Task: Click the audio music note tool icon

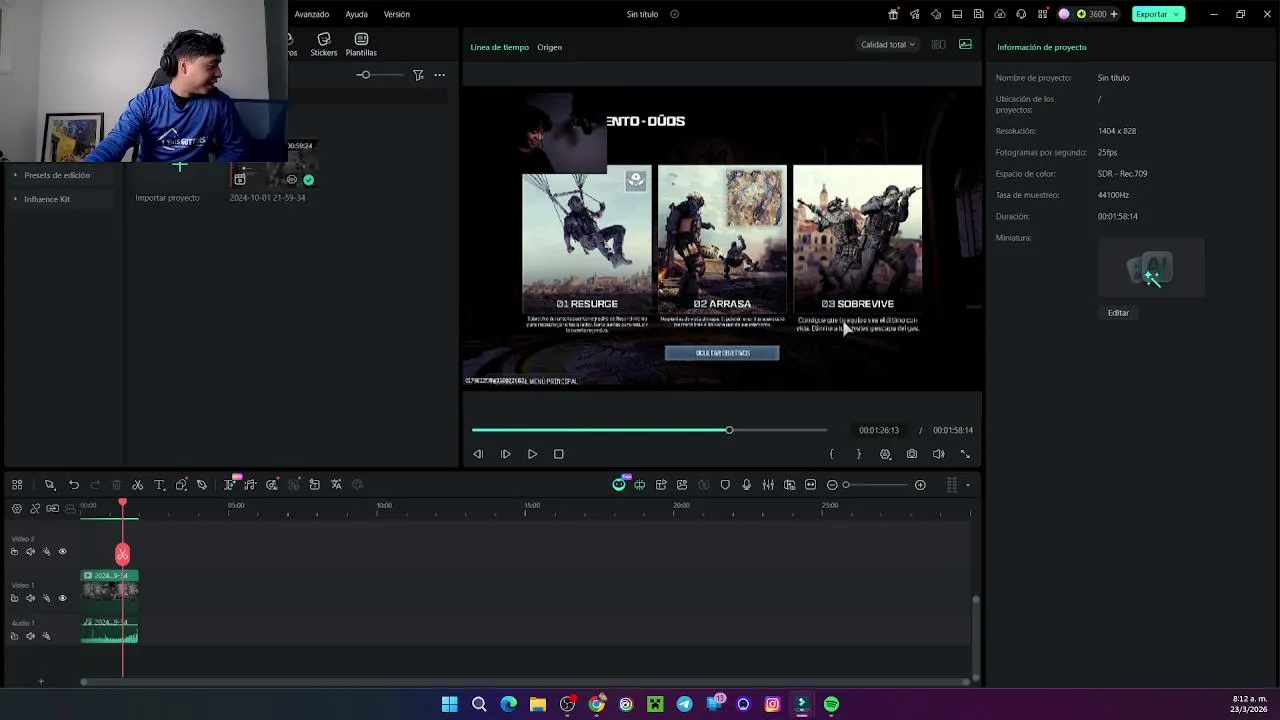Action: point(250,485)
